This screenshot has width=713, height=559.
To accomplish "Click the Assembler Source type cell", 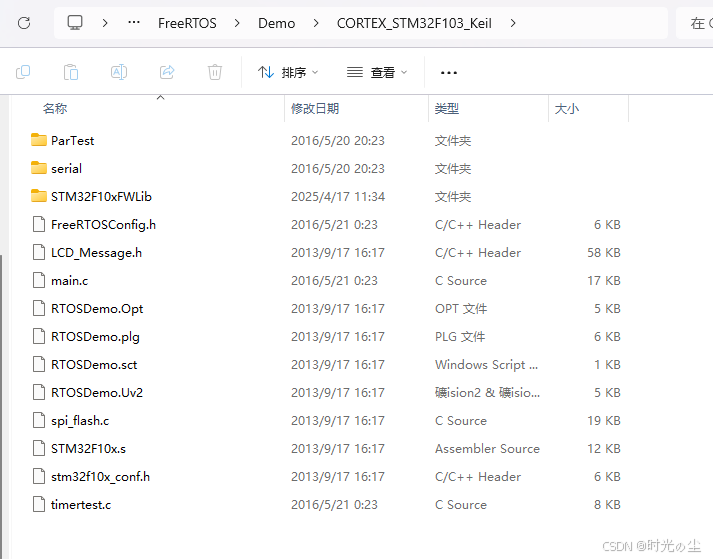I will pyautogui.click(x=487, y=449).
